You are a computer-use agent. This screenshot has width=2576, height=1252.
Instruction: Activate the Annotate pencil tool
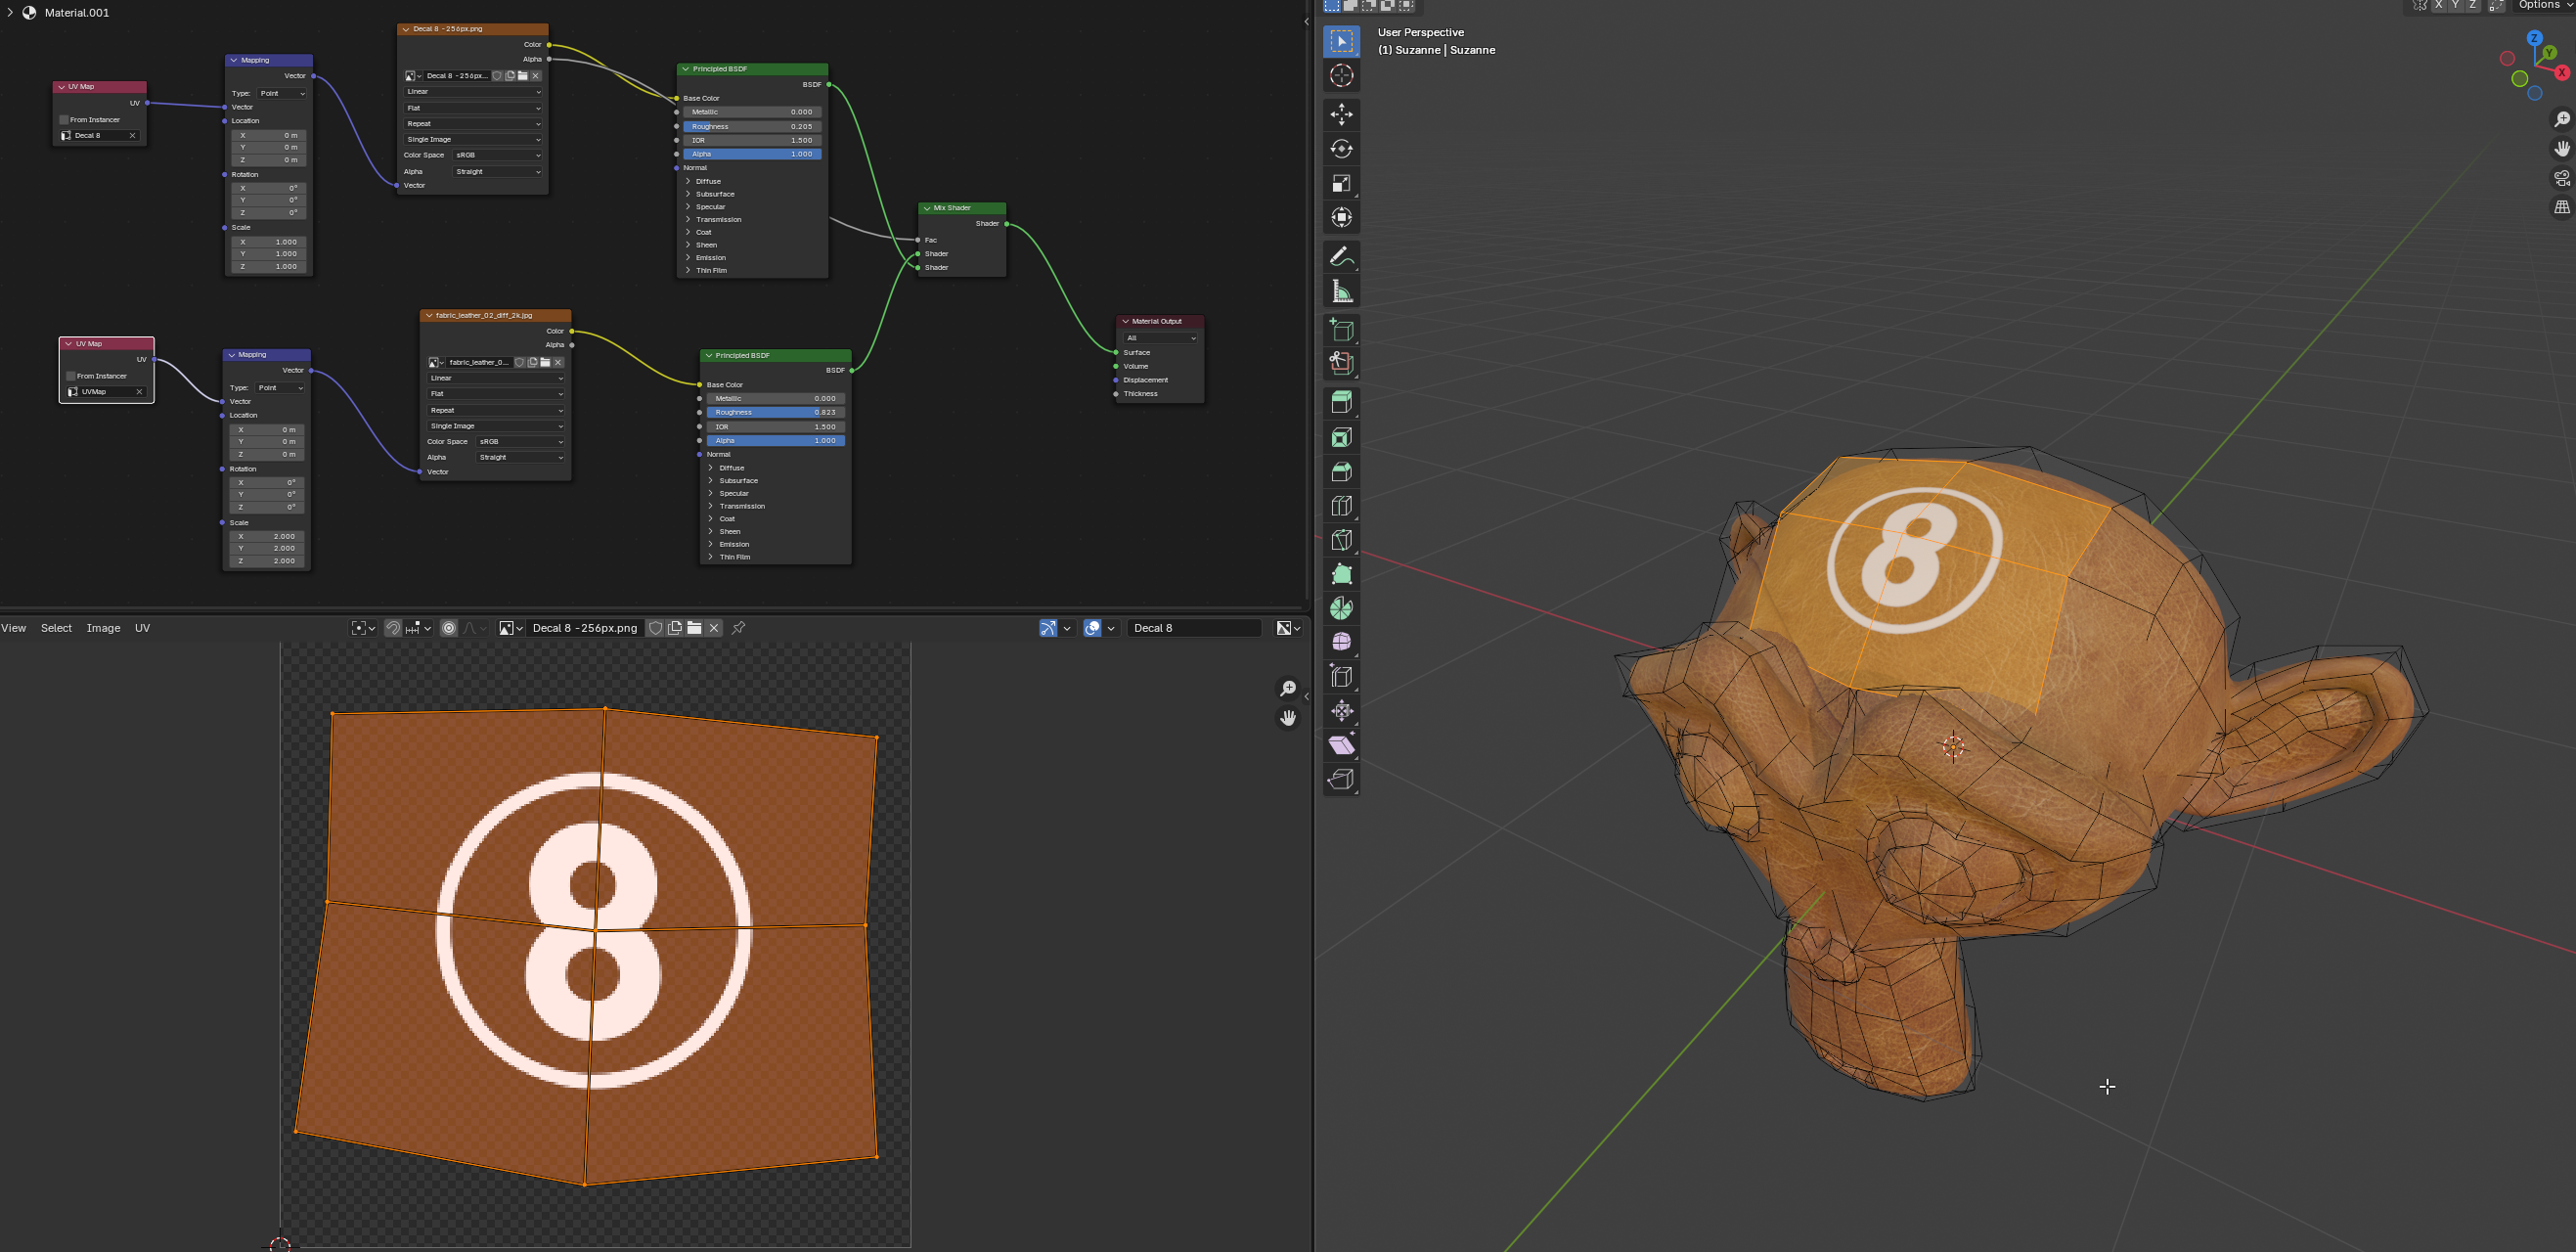(1341, 257)
